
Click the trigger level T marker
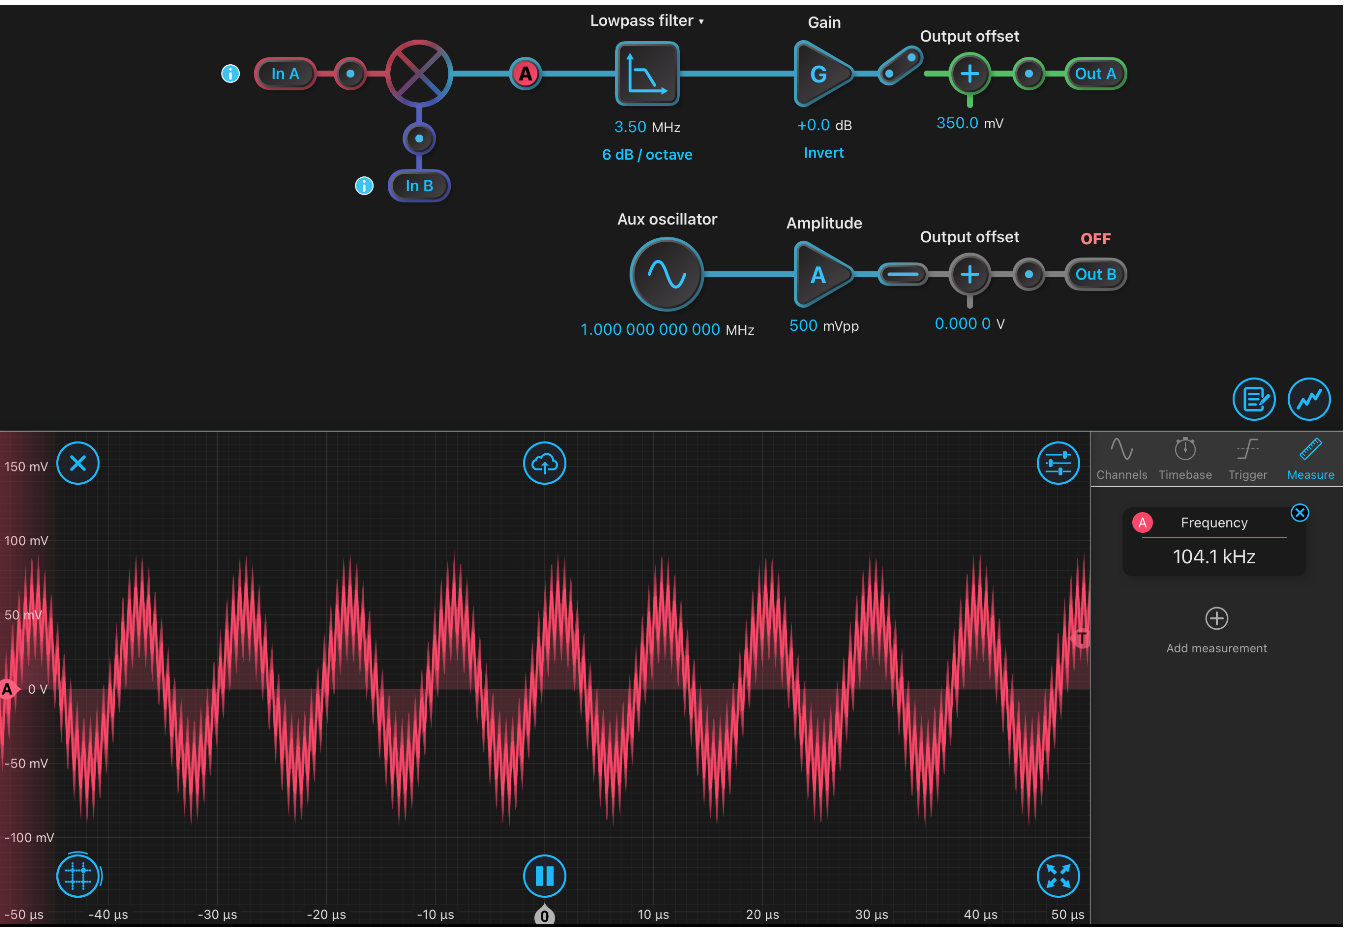click(1081, 638)
